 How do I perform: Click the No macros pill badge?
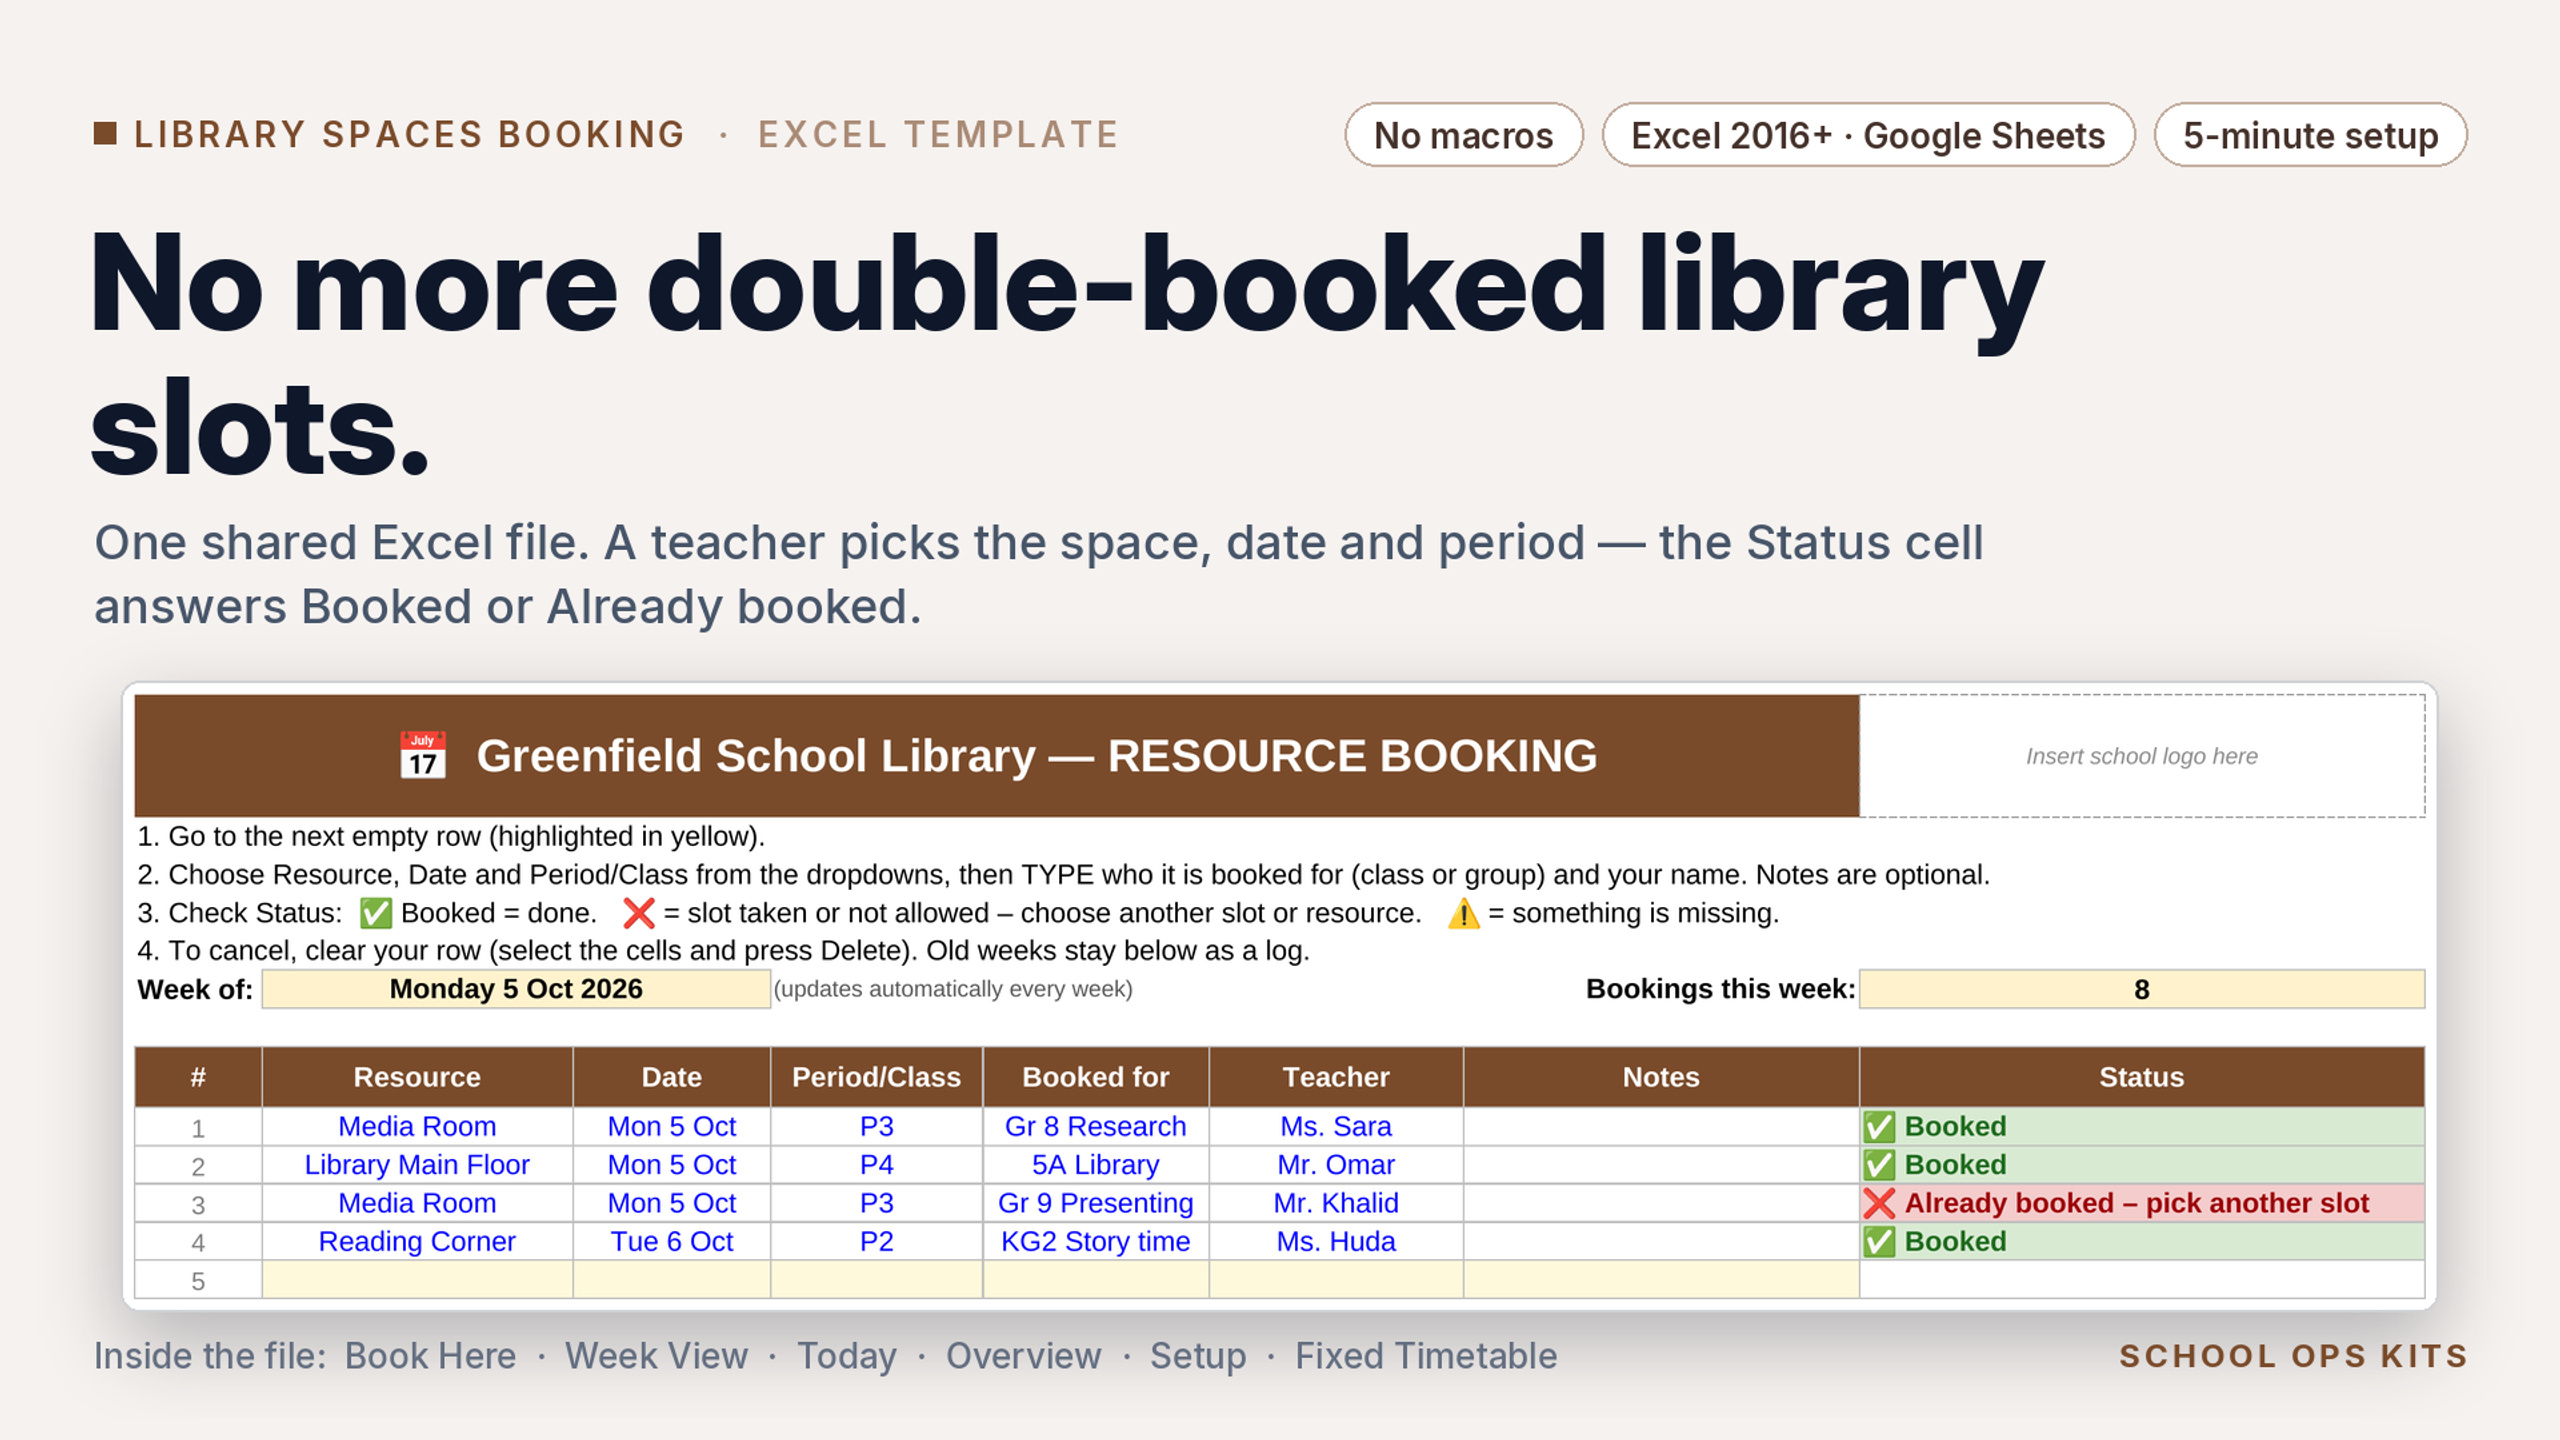[x=1464, y=135]
